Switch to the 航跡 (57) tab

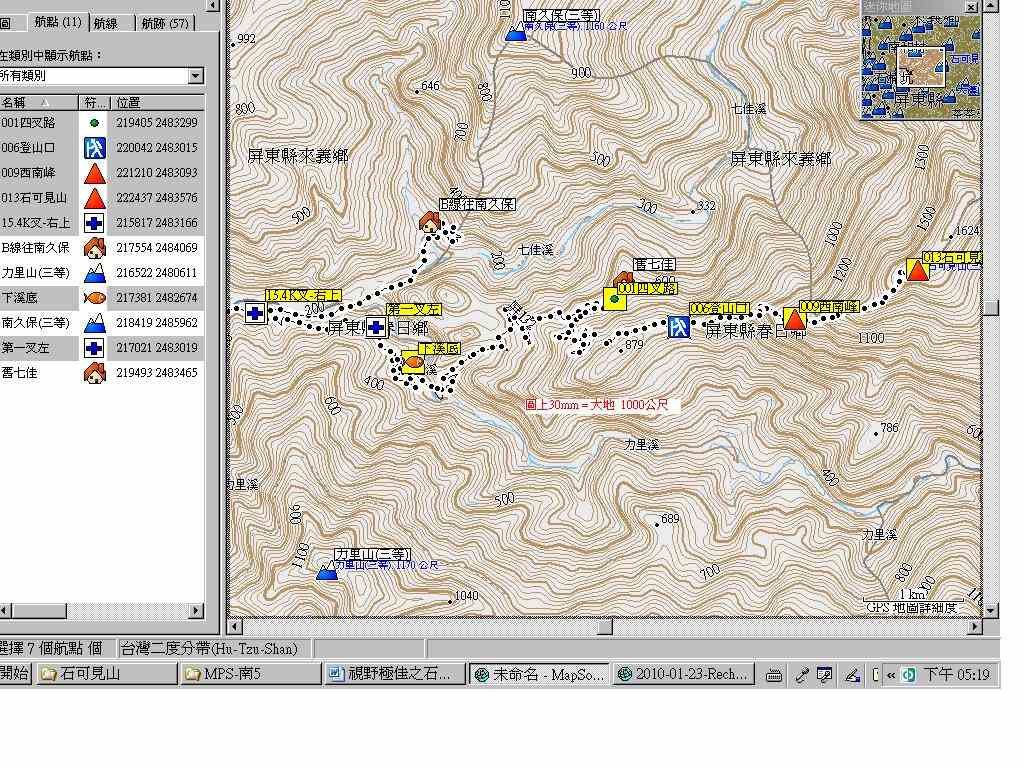coord(164,23)
